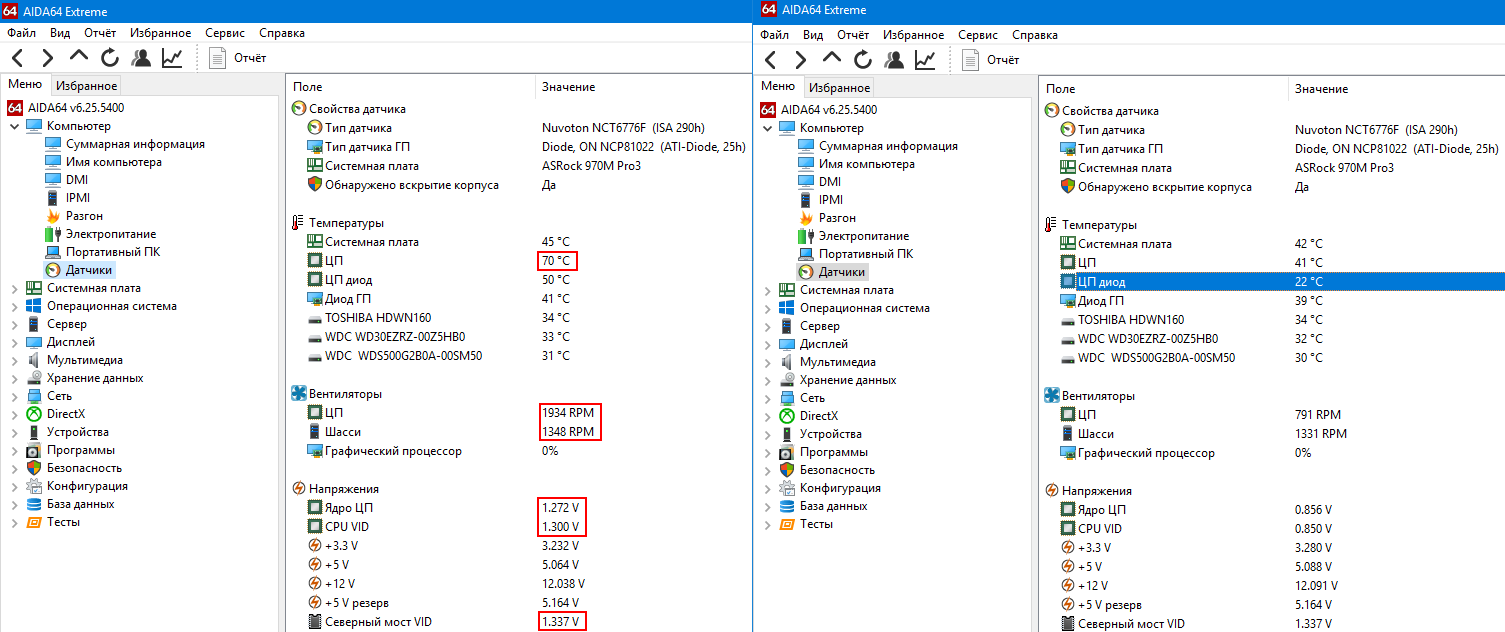Switch to Избранное tab in left window
The height and width of the screenshot is (632, 1505).
click(86, 86)
